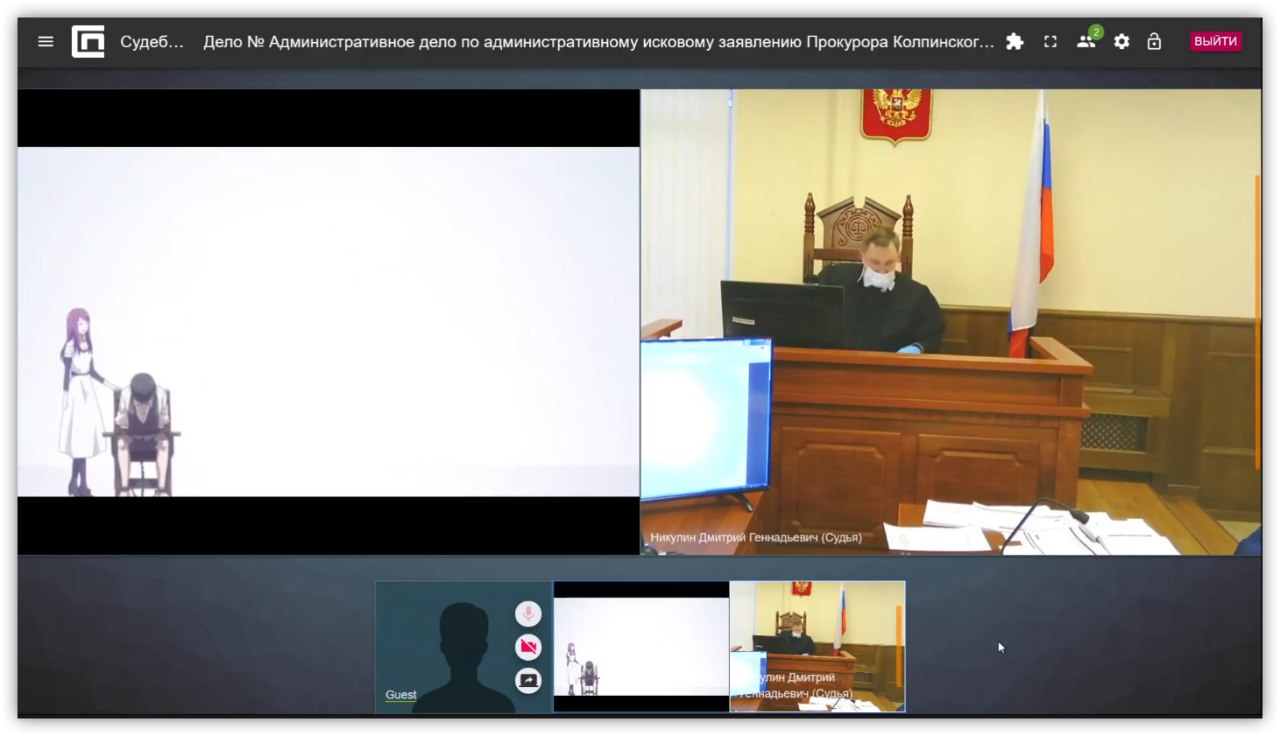Toggle the room lock icon
Screen dimensions: 1280x736
coord(1154,42)
